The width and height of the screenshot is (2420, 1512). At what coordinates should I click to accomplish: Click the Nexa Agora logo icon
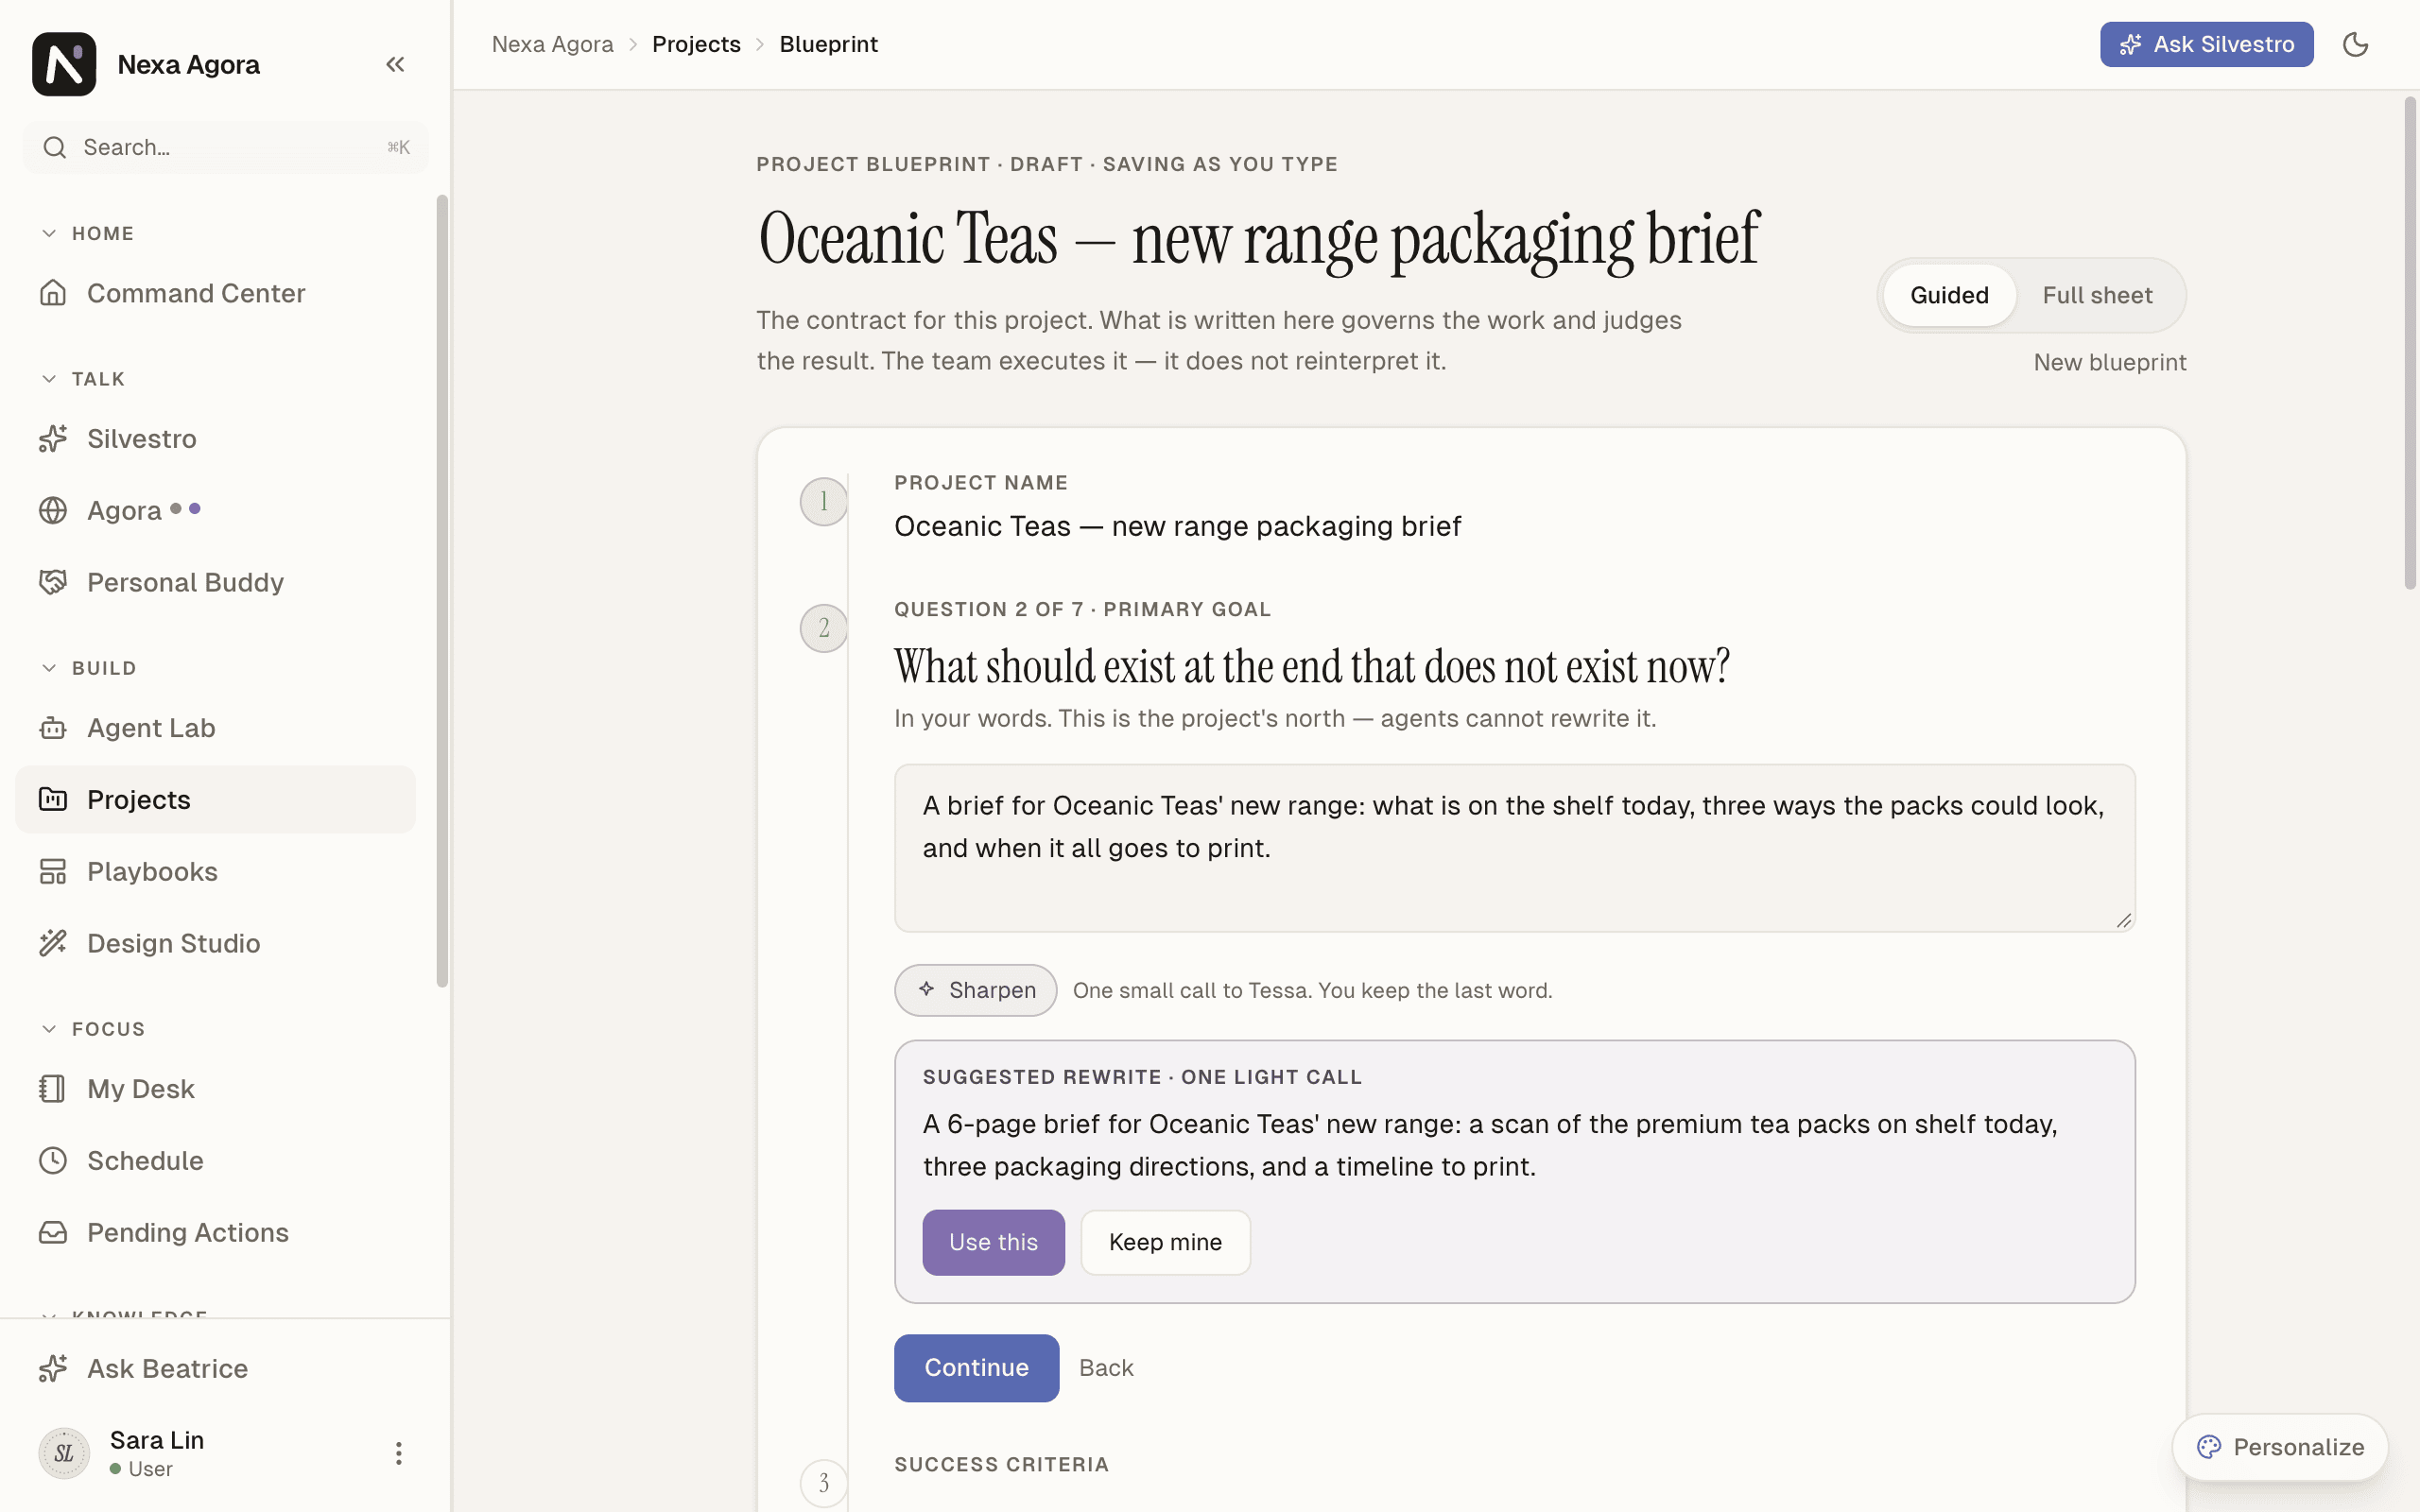tap(64, 64)
